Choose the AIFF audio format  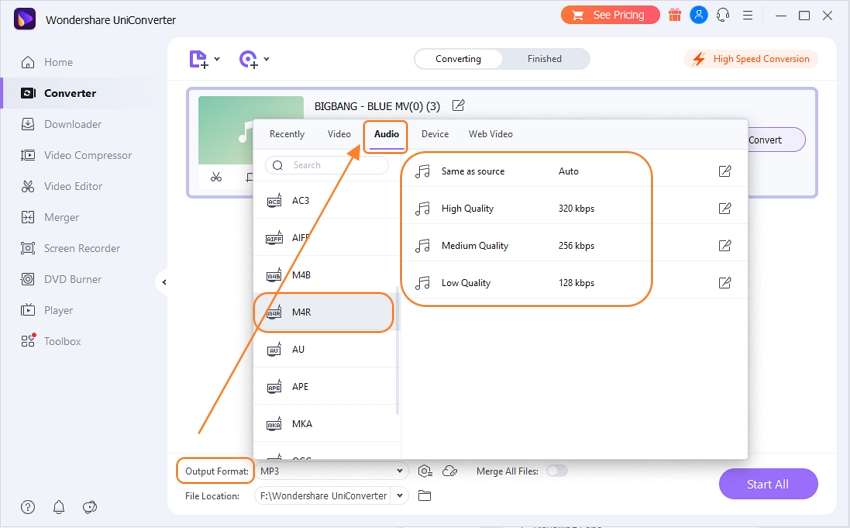(x=326, y=237)
